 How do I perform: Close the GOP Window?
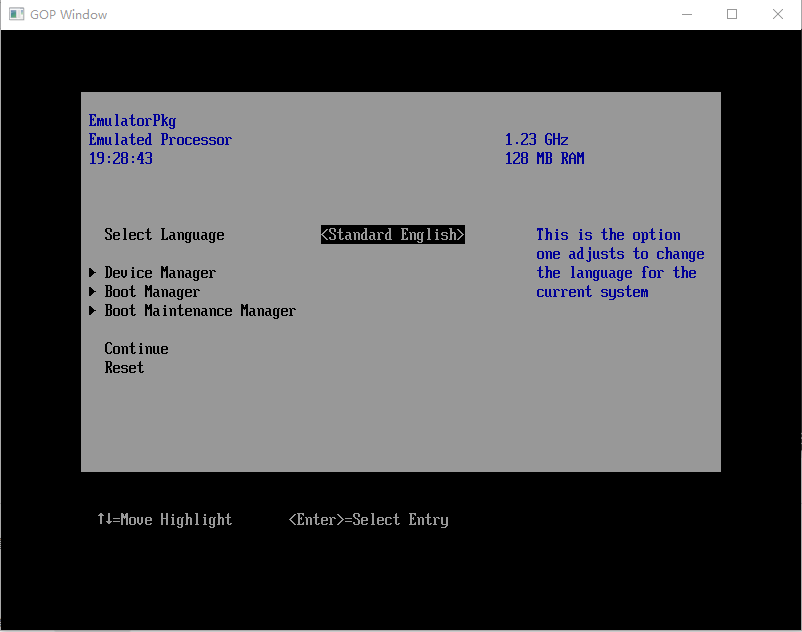777,14
